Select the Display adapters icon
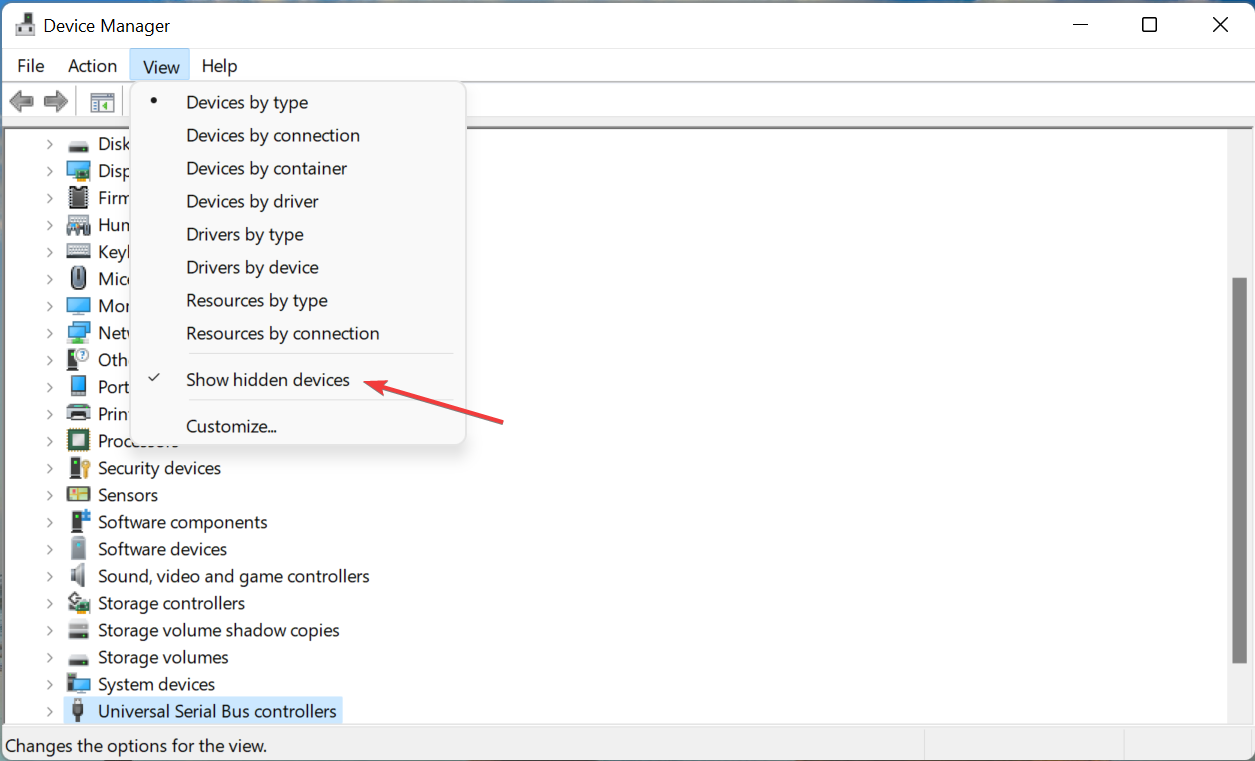This screenshot has height=761, width=1255. (x=78, y=171)
